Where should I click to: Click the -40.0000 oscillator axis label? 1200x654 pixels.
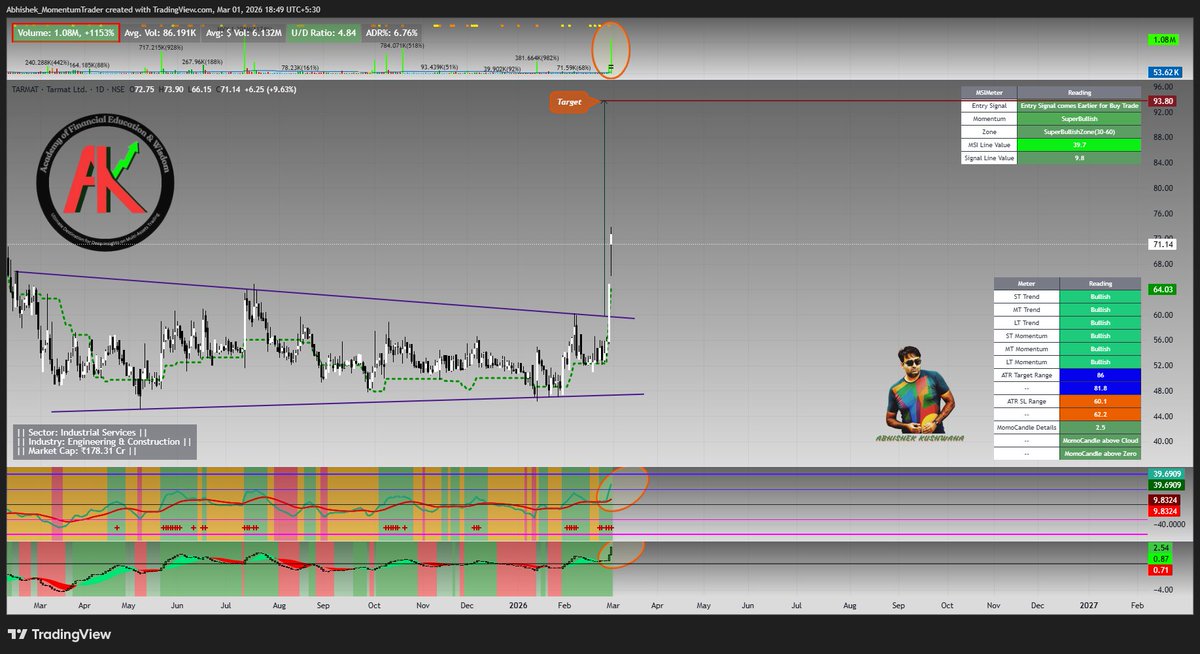(x=1168, y=522)
